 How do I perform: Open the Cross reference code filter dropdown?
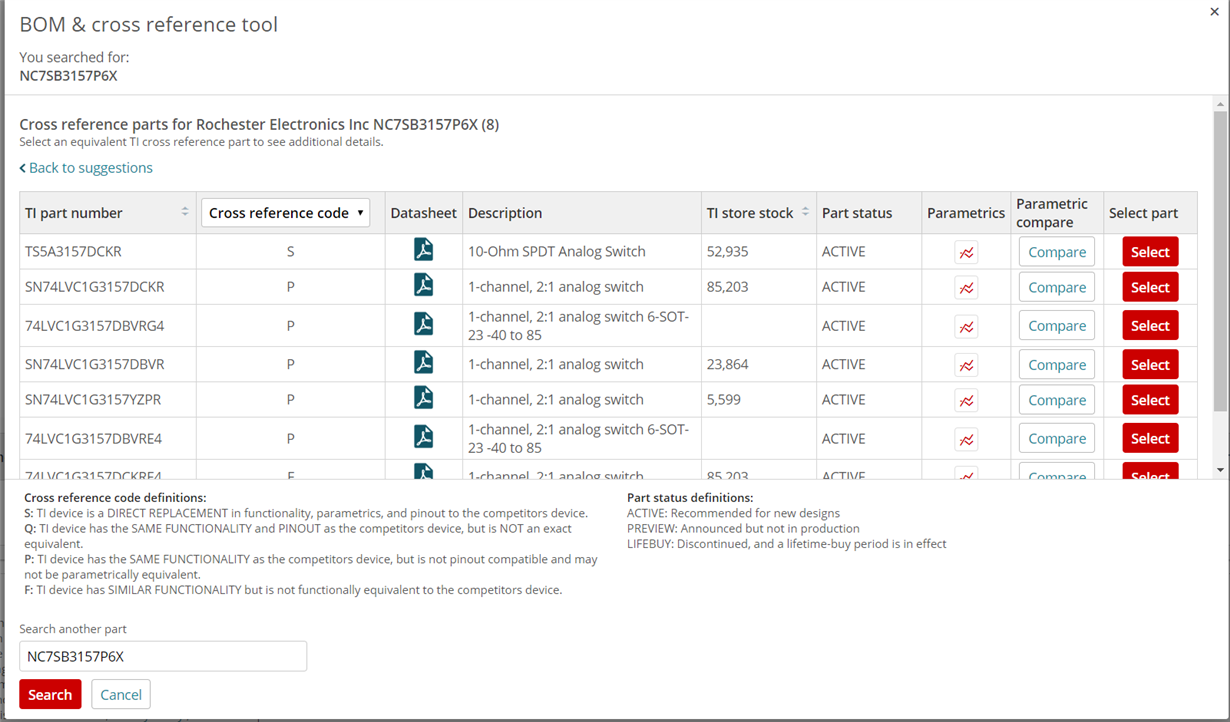coord(286,212)
